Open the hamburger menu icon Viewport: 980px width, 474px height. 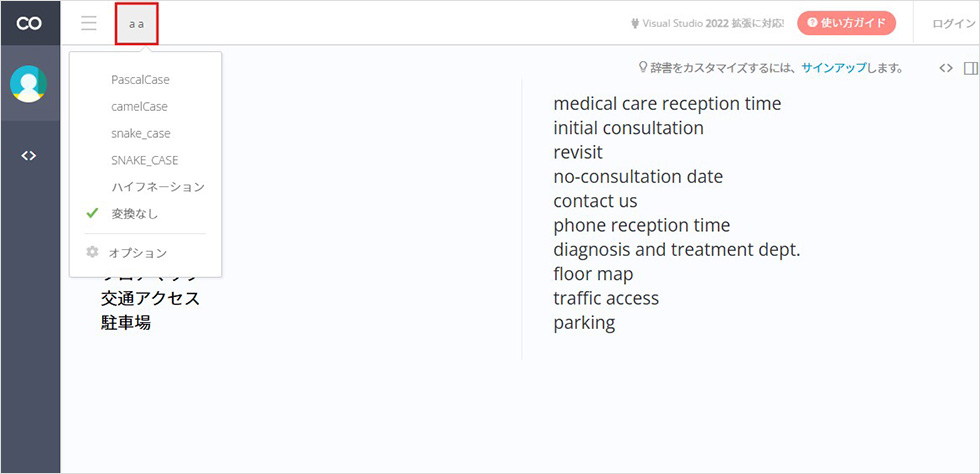point(89,23)
